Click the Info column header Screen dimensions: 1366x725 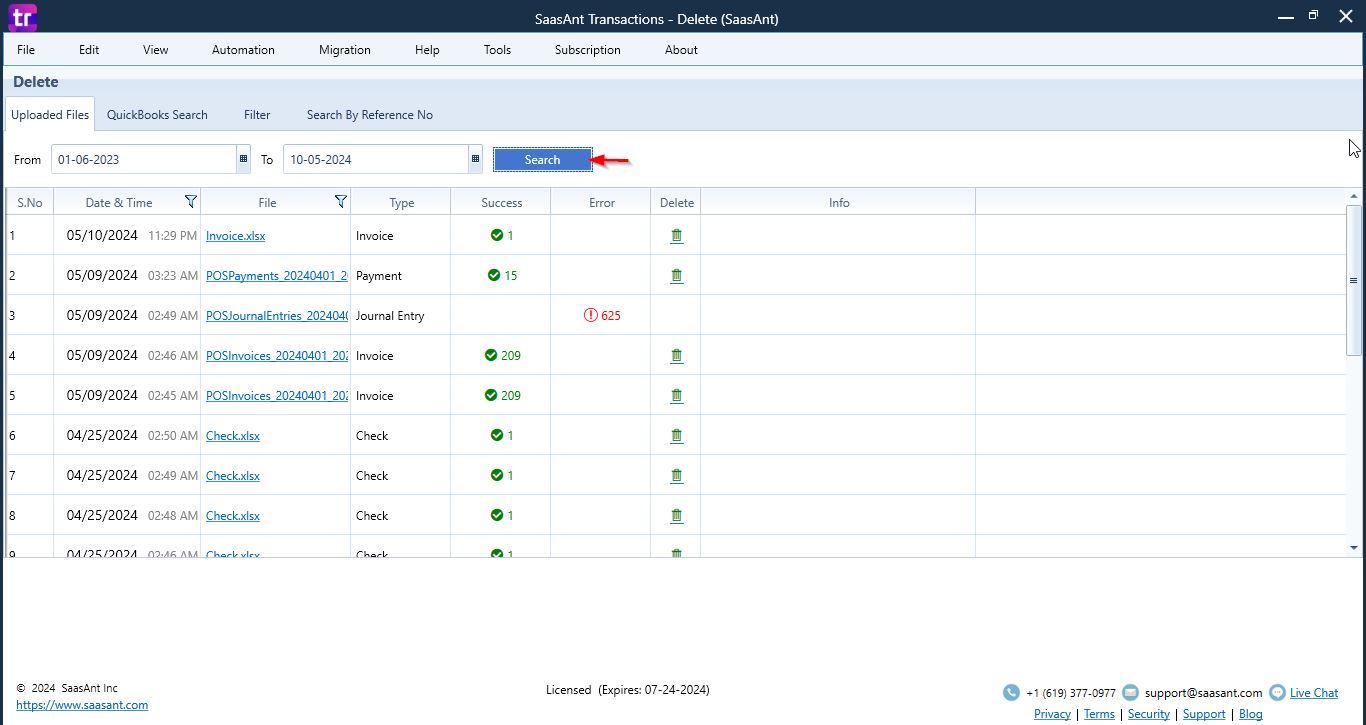[838, 202]
